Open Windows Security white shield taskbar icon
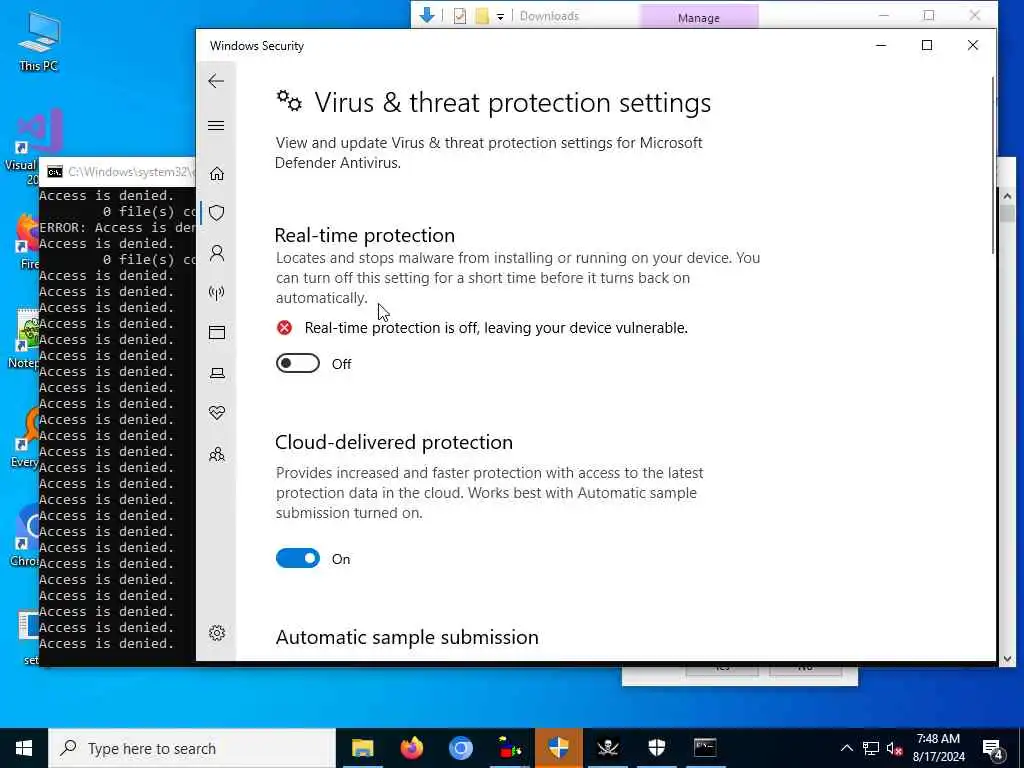This screenshot has width=1024, height=768. [x=656, y=748]
